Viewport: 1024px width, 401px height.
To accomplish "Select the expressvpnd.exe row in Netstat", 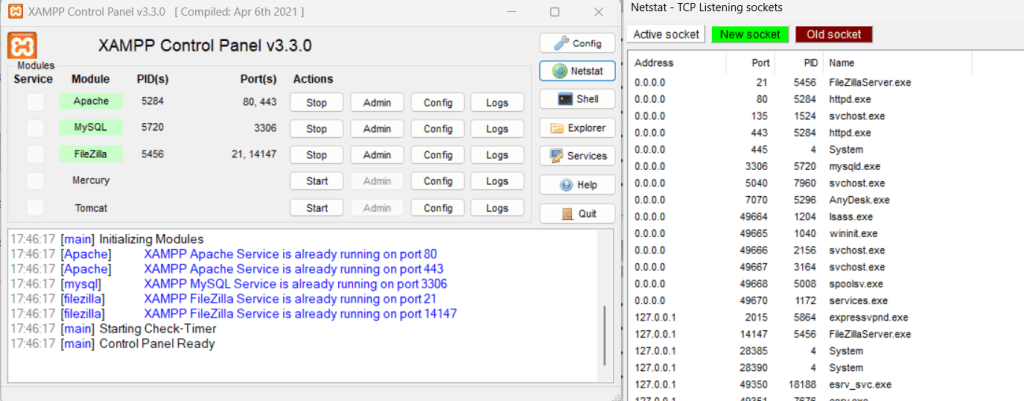I will coord(825,317).
